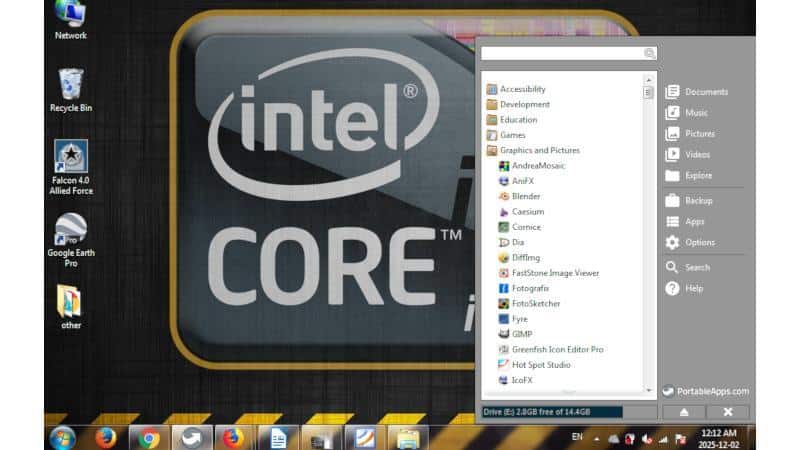
Task: Open Chrome from the Windows taskbar
Action: pyautogui.click(x=148, y=438)
